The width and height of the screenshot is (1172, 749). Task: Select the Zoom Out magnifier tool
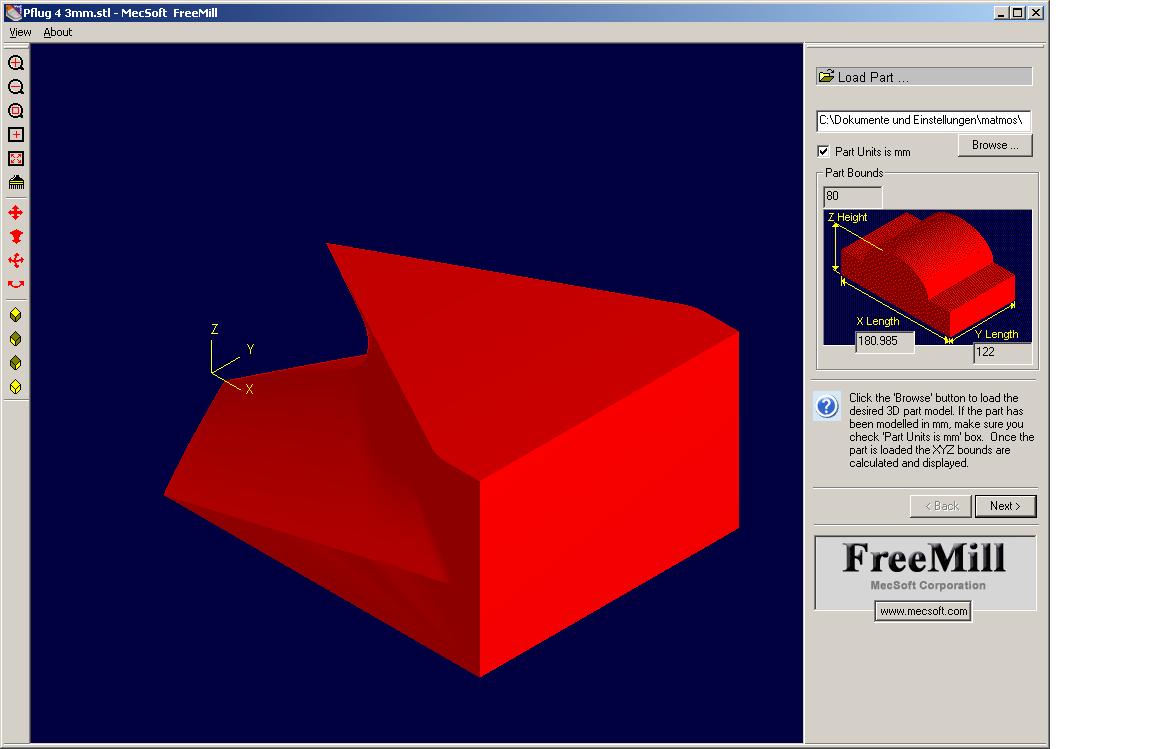tap(16, 87)
